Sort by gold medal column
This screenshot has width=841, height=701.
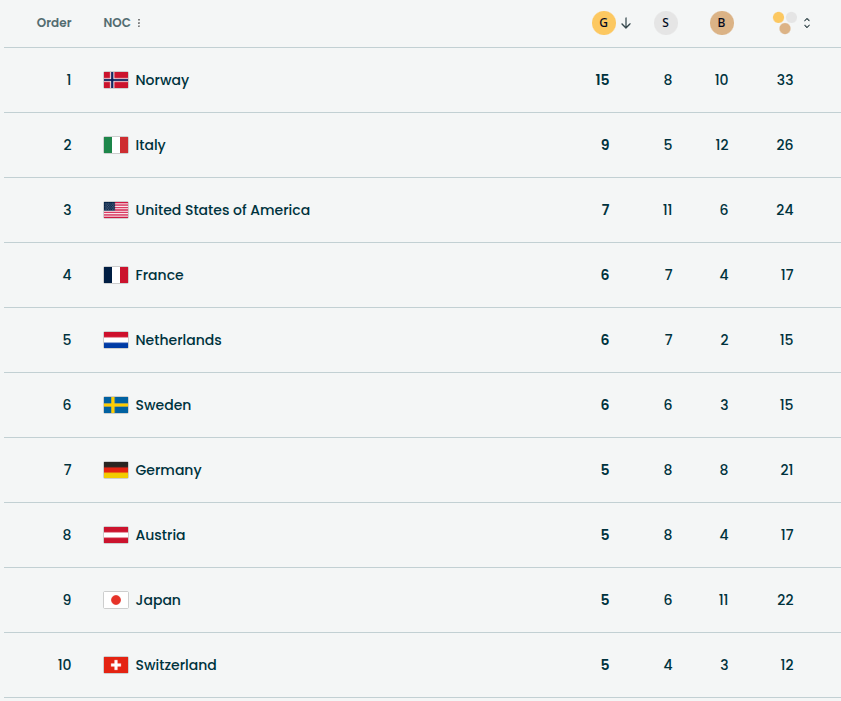pyautogui.click(x=604, y=23)
